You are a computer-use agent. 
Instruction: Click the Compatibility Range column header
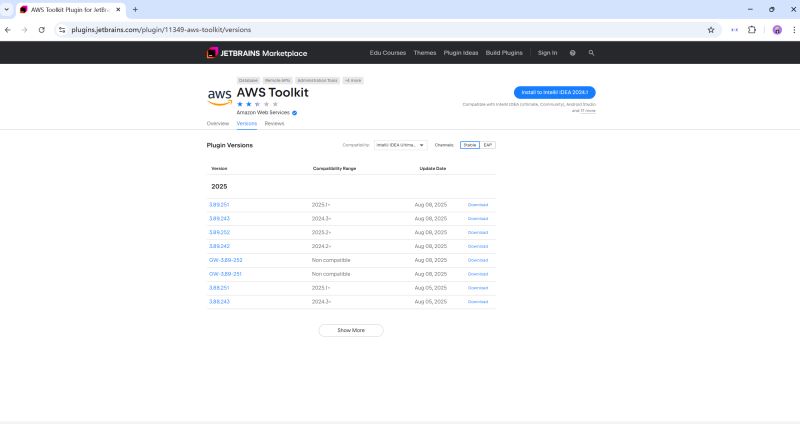[x=334, y=168]
